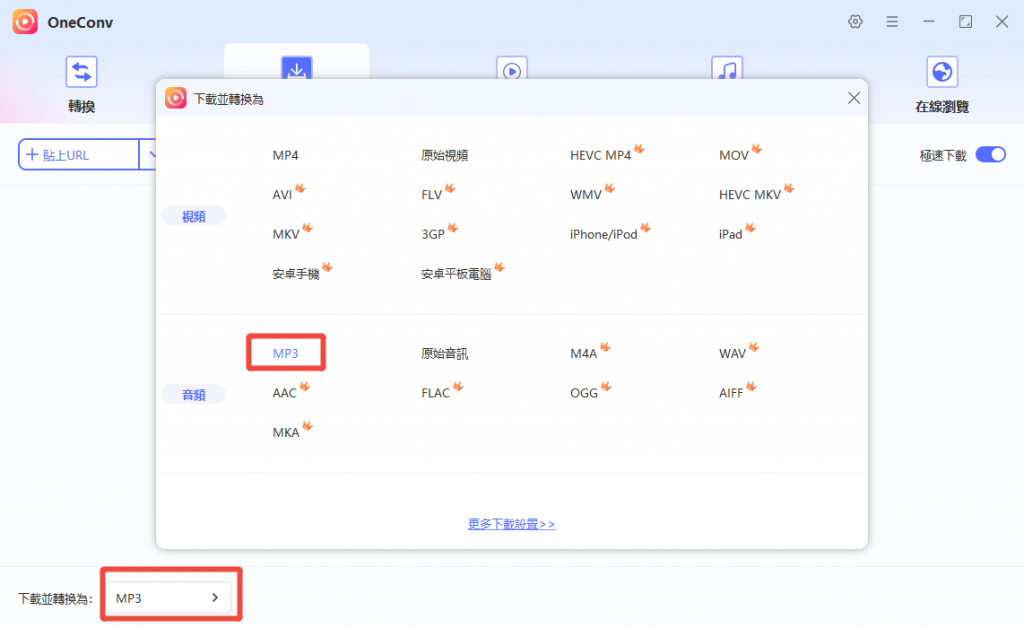Open settings gear in title bar
Screen dimensions: 1024x628
(855, 22)
